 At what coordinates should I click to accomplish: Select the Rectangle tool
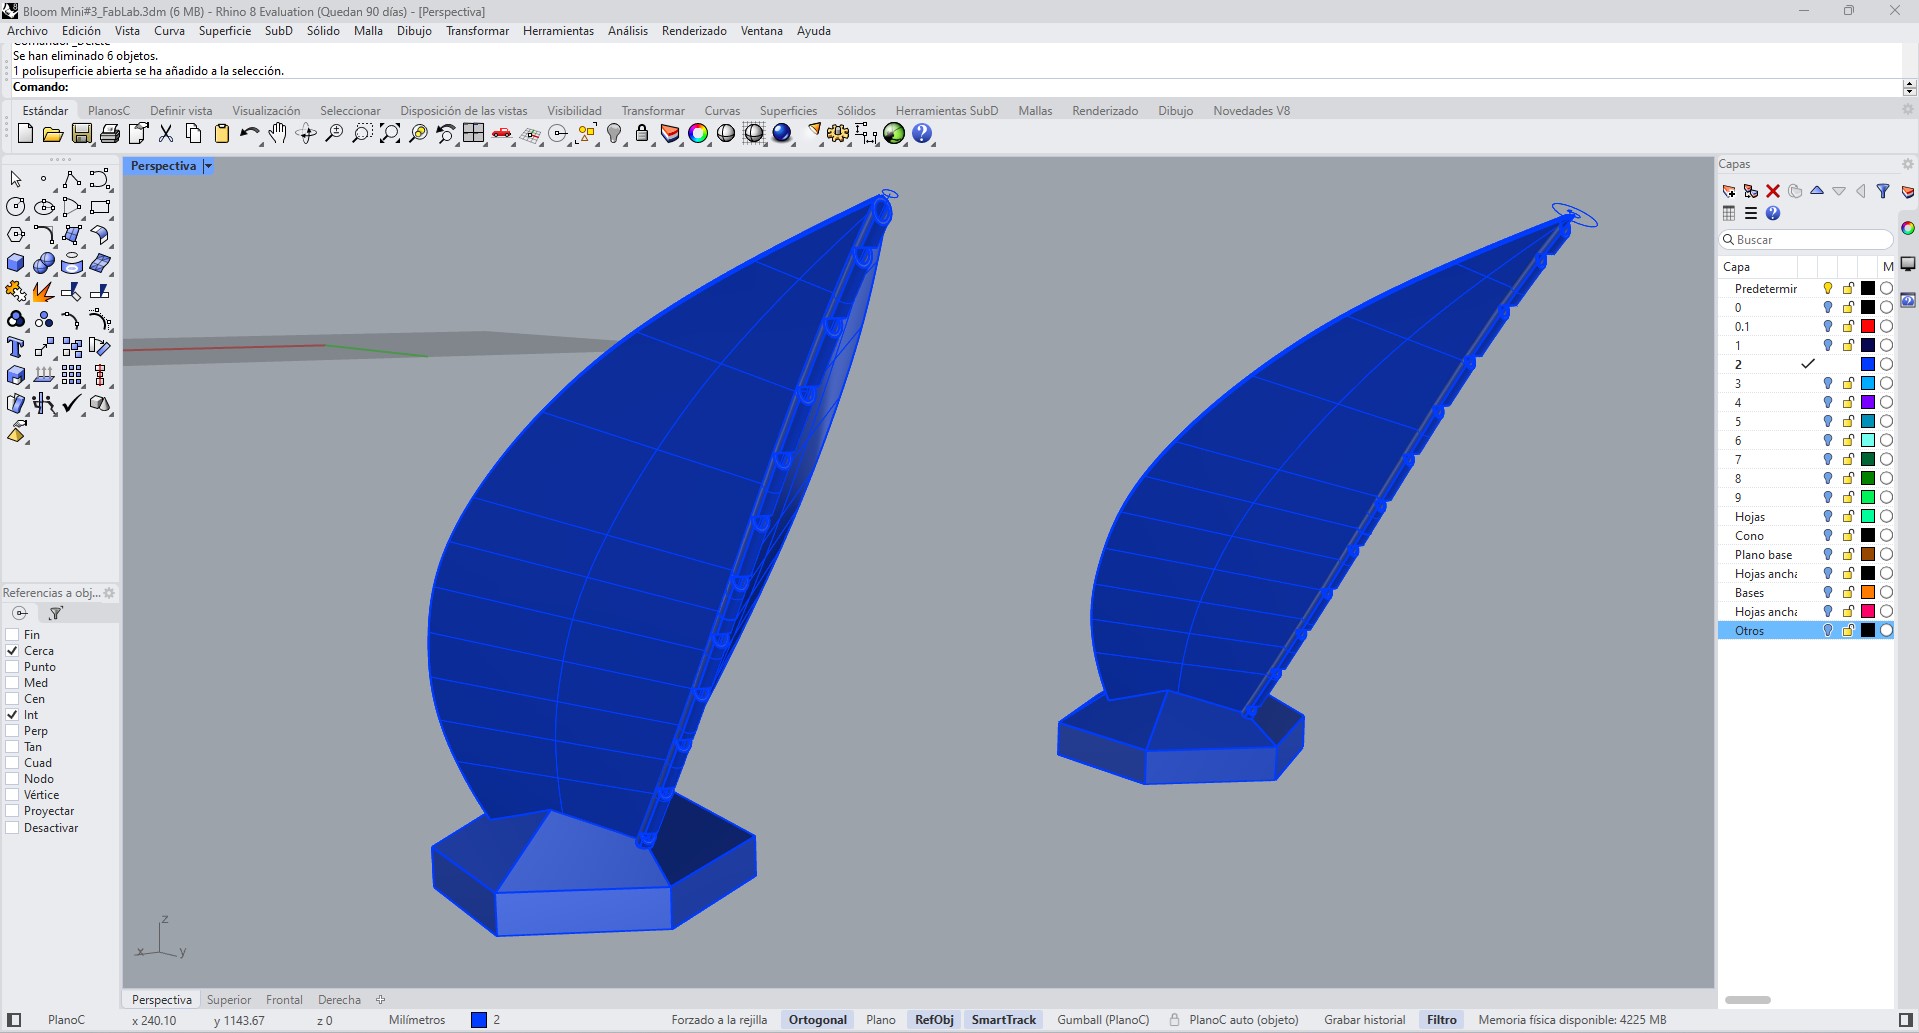(100, 207)
